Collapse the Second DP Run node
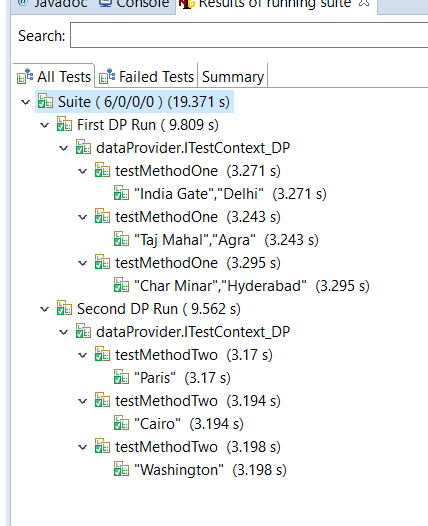Screen dimensions: 428x526 point(45,309)
